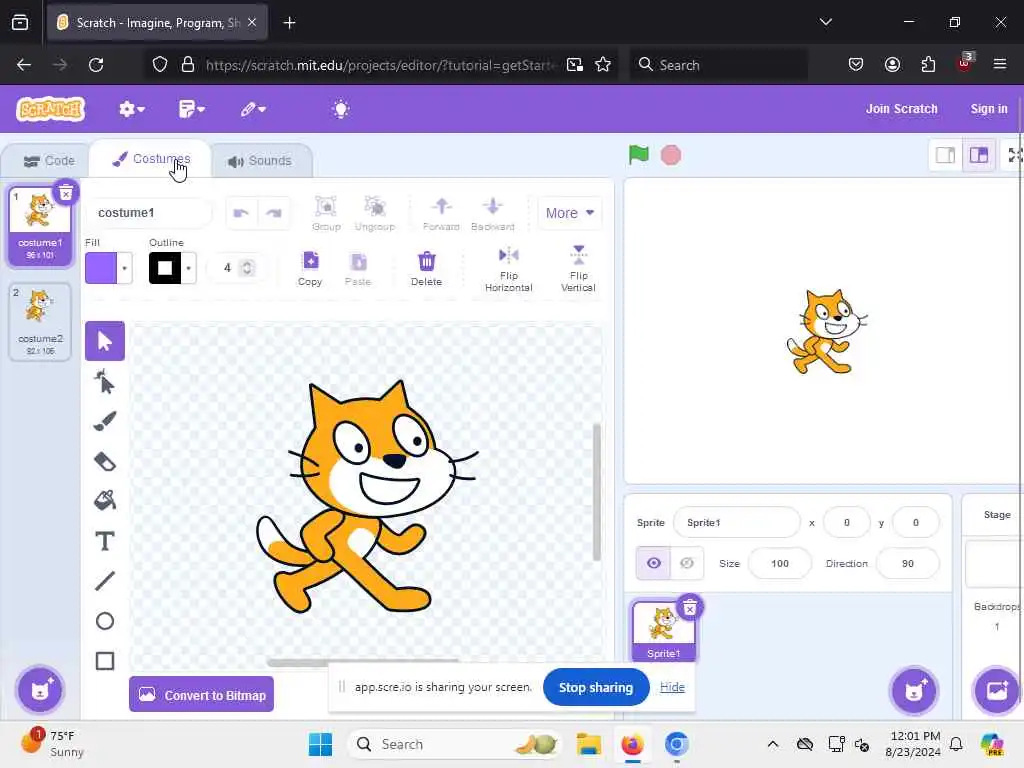This screenshot has height=768, width=1024.
Task: Switch to the Sounds tab
Action: click(x=260, y=161)
